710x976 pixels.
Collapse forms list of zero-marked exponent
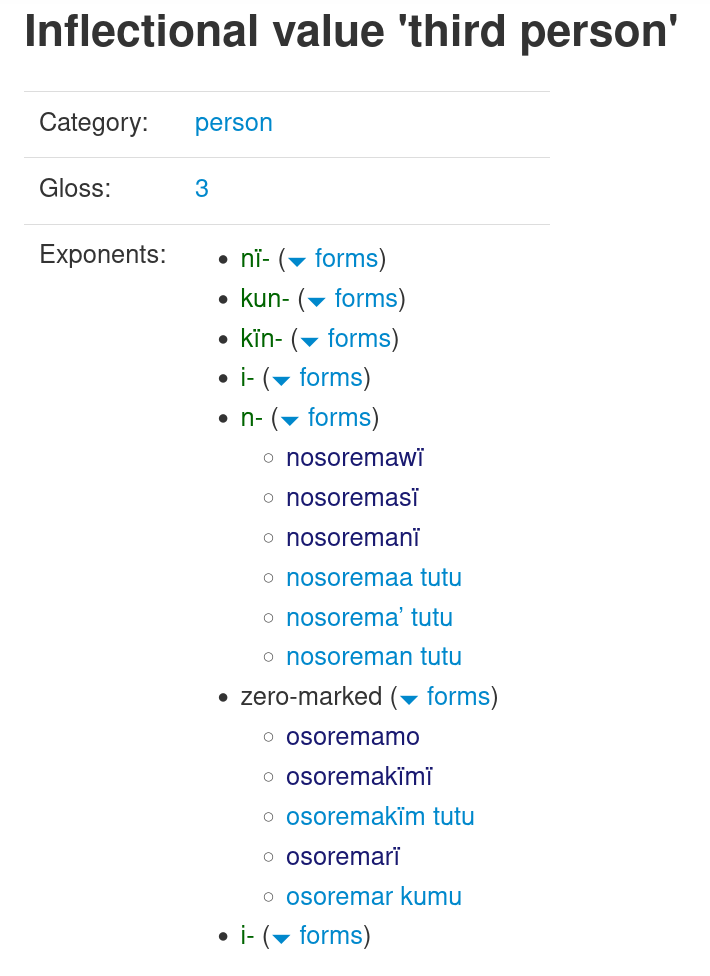click(x=445, y=697)
